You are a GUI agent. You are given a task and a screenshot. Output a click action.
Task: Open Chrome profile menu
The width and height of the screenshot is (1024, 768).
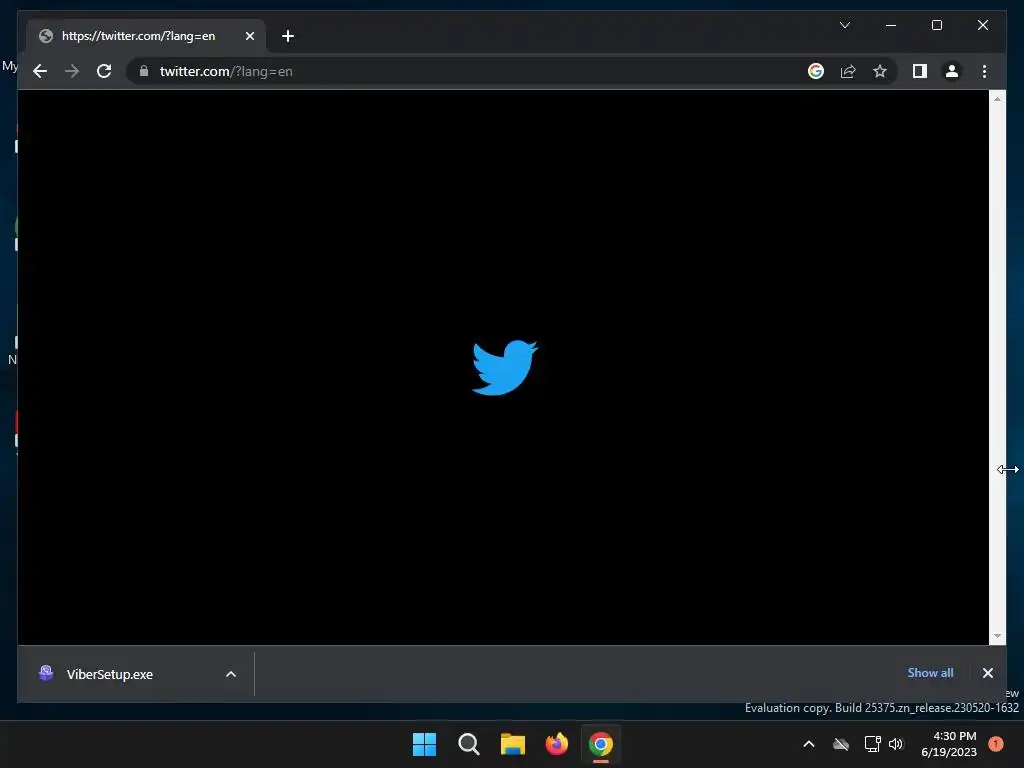[952, 71]
